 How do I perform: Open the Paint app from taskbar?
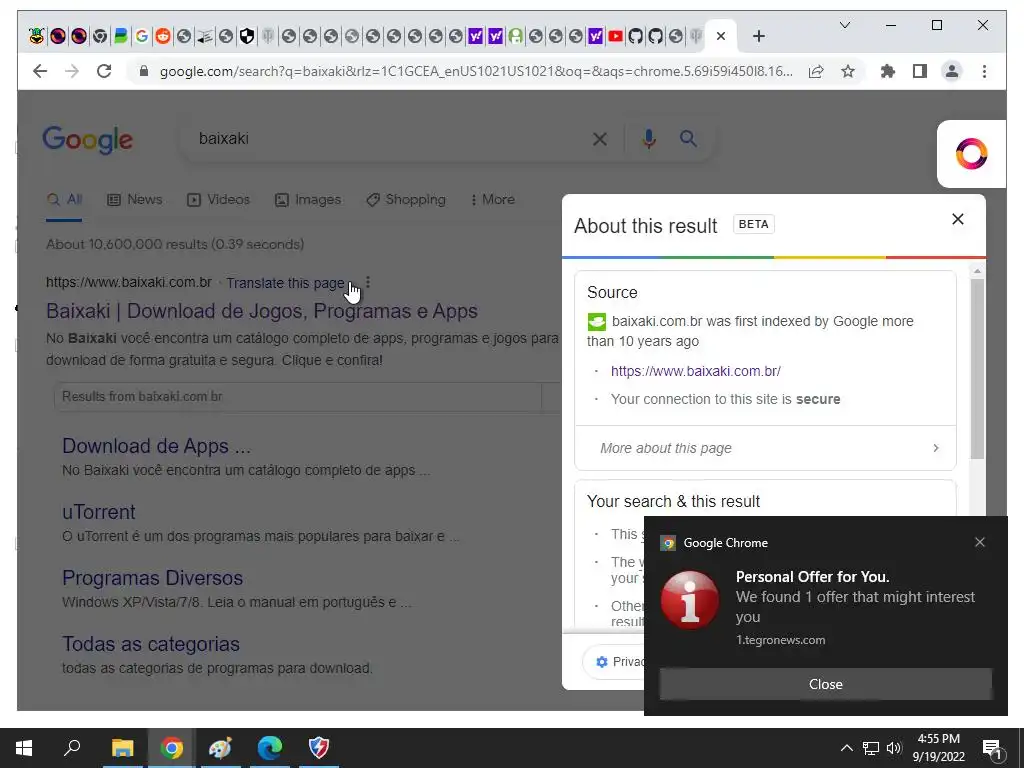coord(220,748)
